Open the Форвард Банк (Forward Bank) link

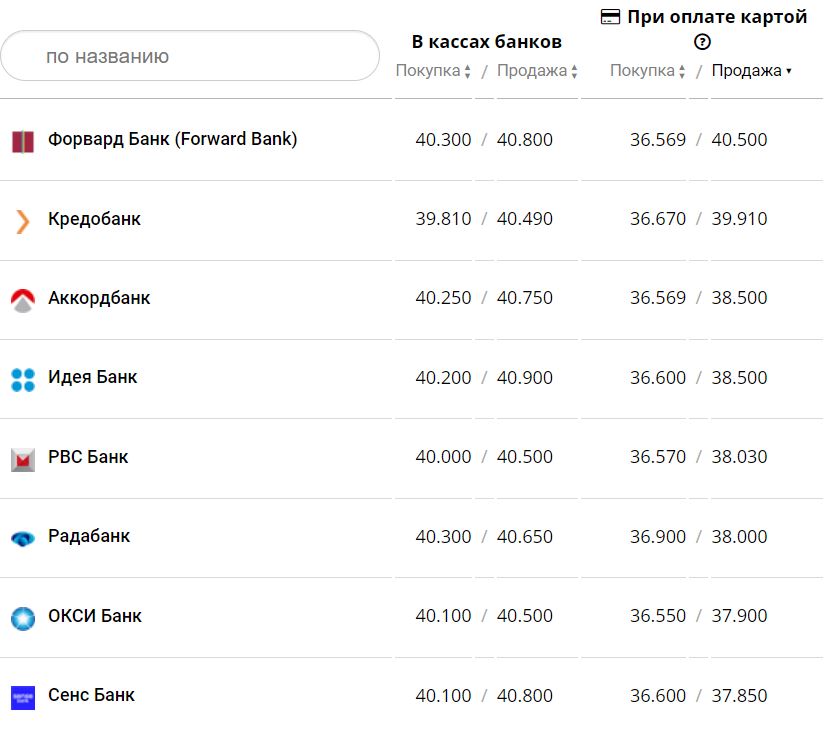172,139
